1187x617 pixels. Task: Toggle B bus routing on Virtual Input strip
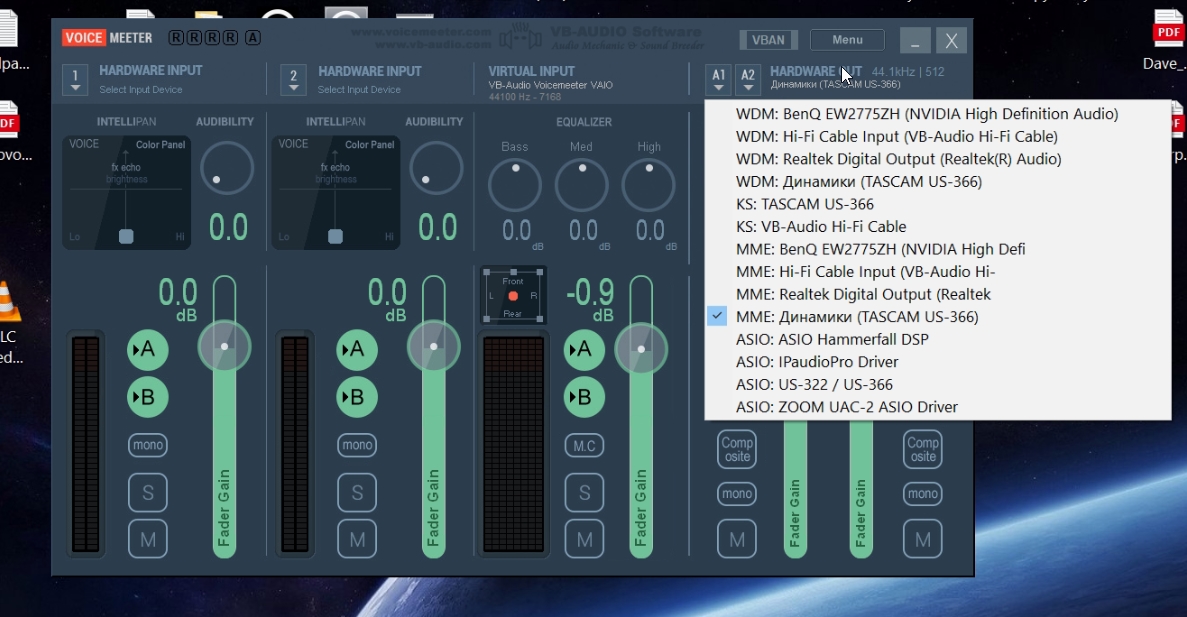pos(584,397)
